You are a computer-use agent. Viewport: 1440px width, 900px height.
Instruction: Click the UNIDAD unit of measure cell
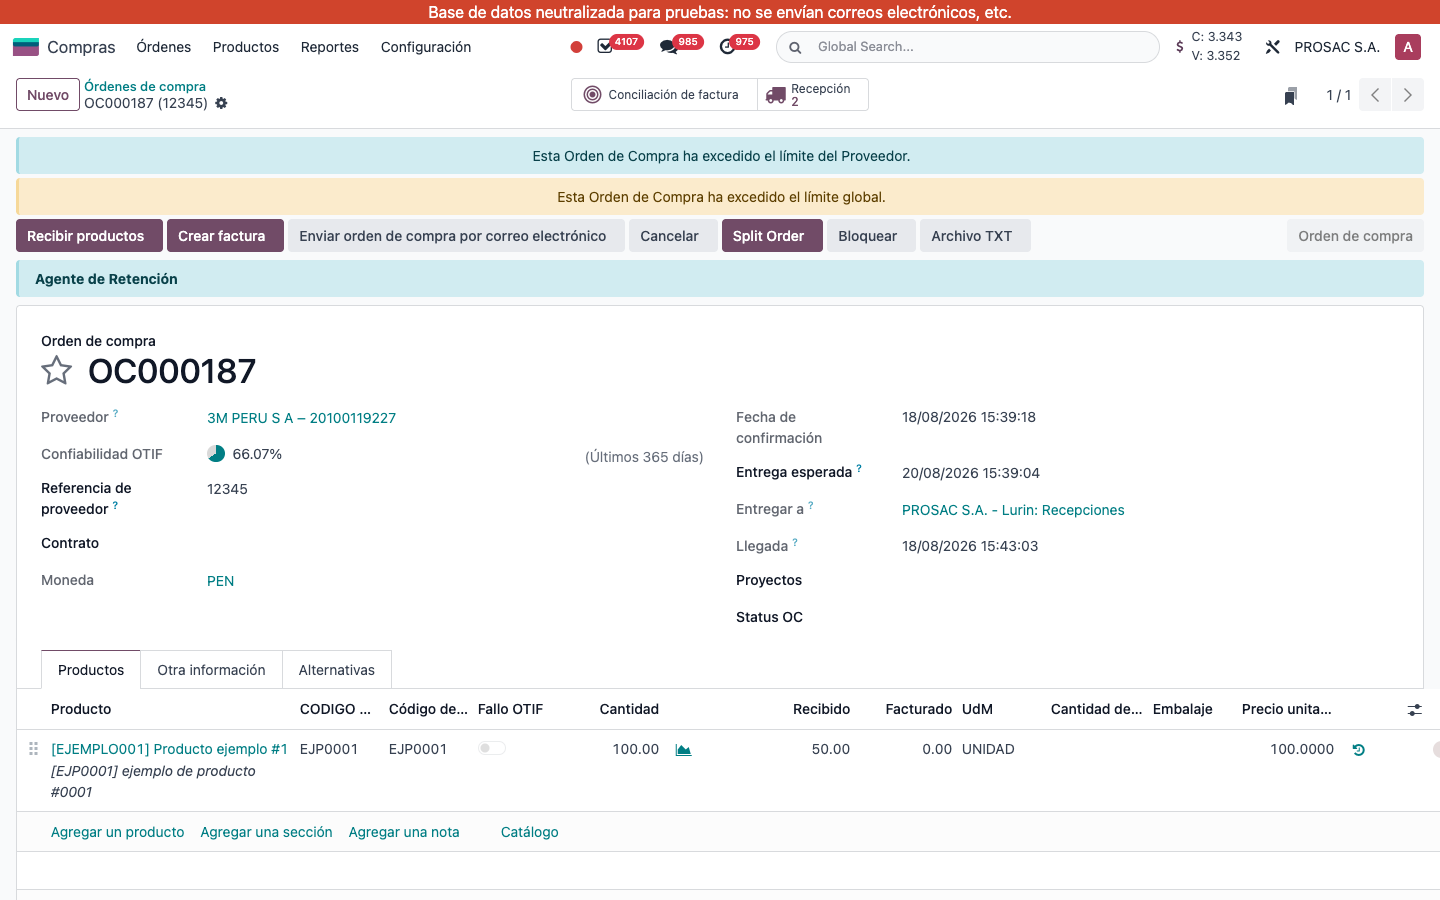pyautogui.click(x=988, y=749)
